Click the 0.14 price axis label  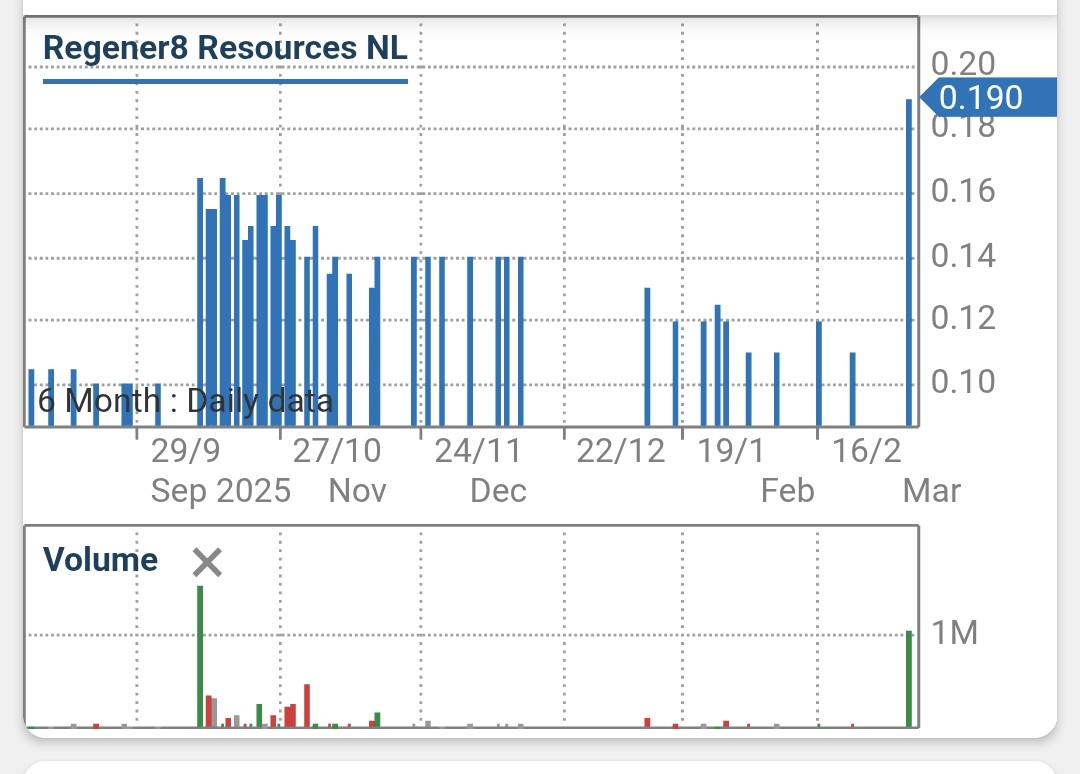coord(963,256)
